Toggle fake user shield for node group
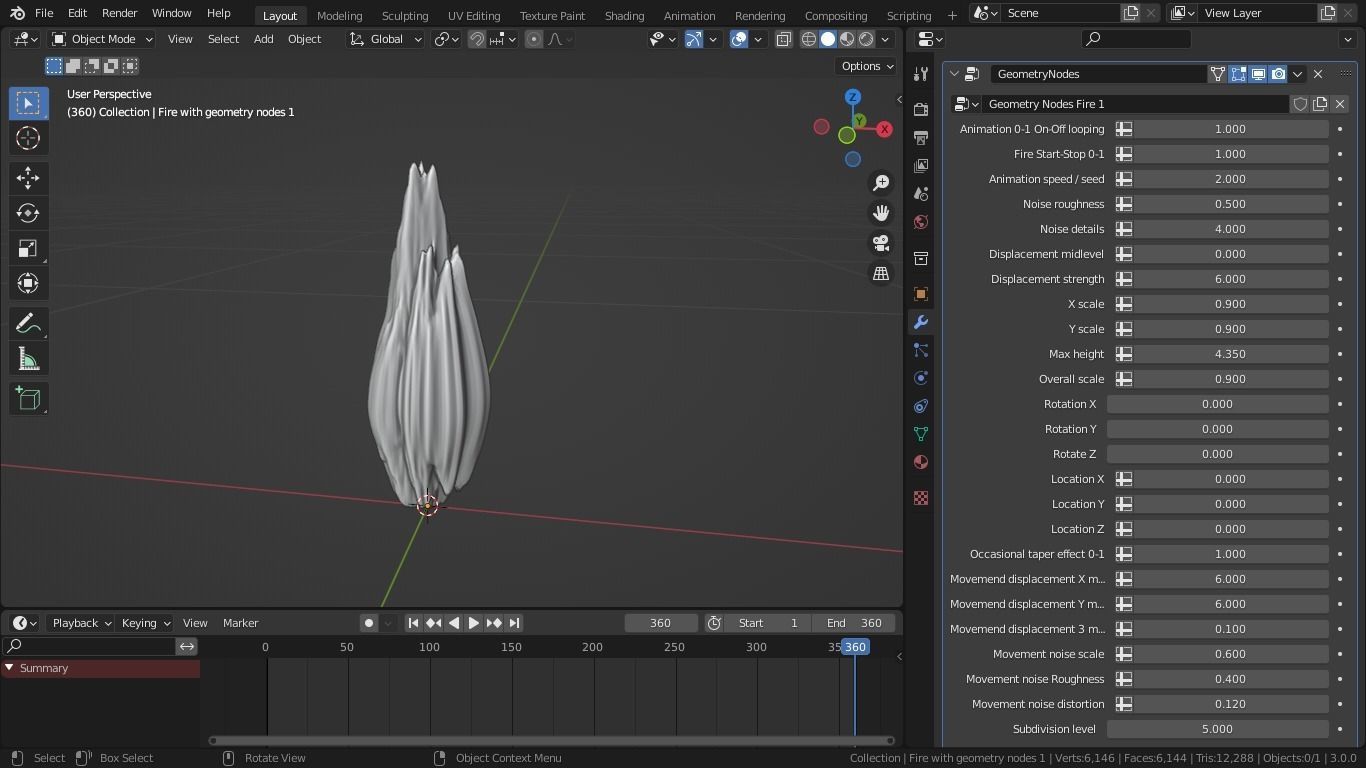 (1300, 104)
